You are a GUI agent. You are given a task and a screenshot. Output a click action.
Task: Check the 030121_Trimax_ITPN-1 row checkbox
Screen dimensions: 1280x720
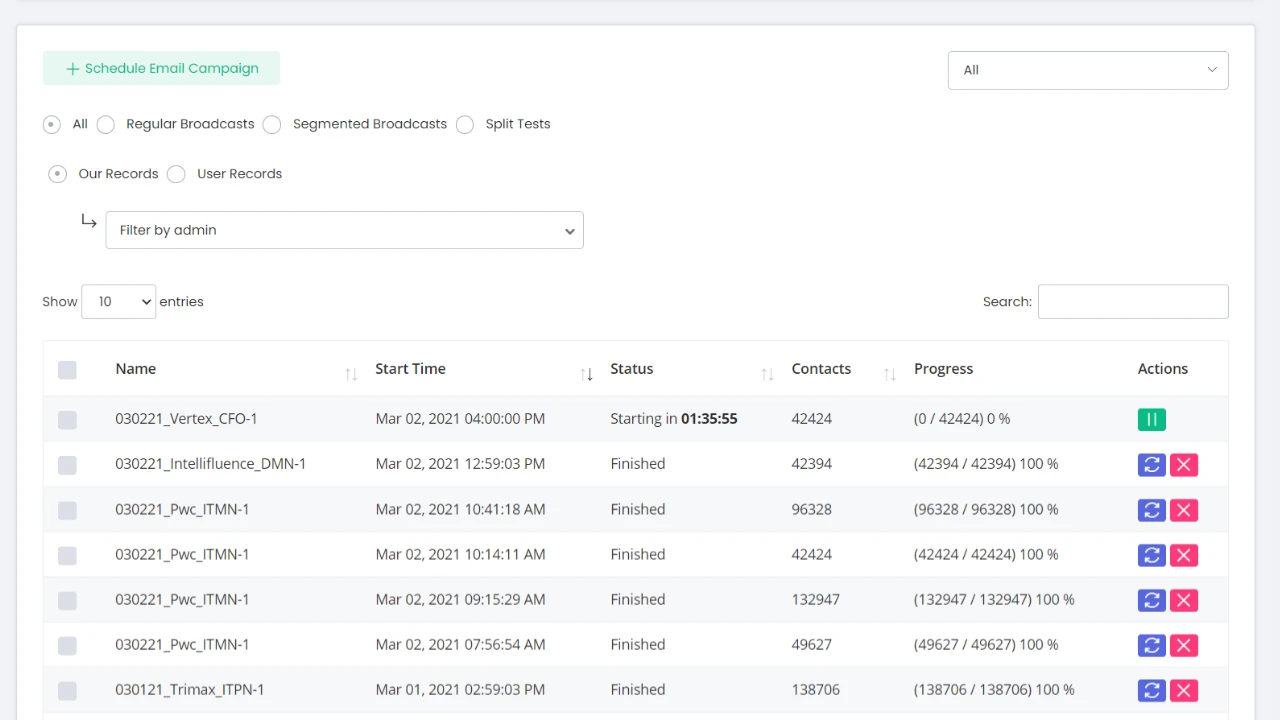point(67,690)
